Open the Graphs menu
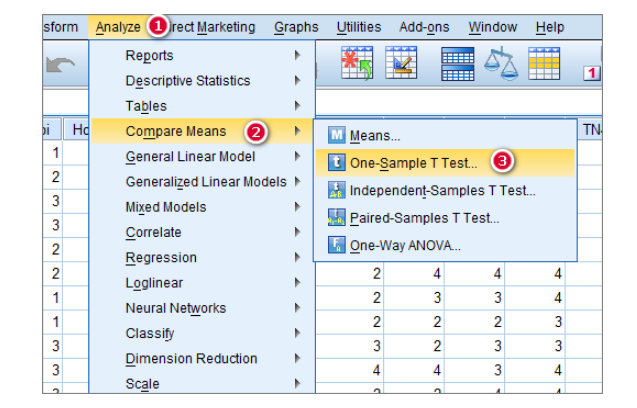This screenshot has height=408, width=637. click(296, 27)
